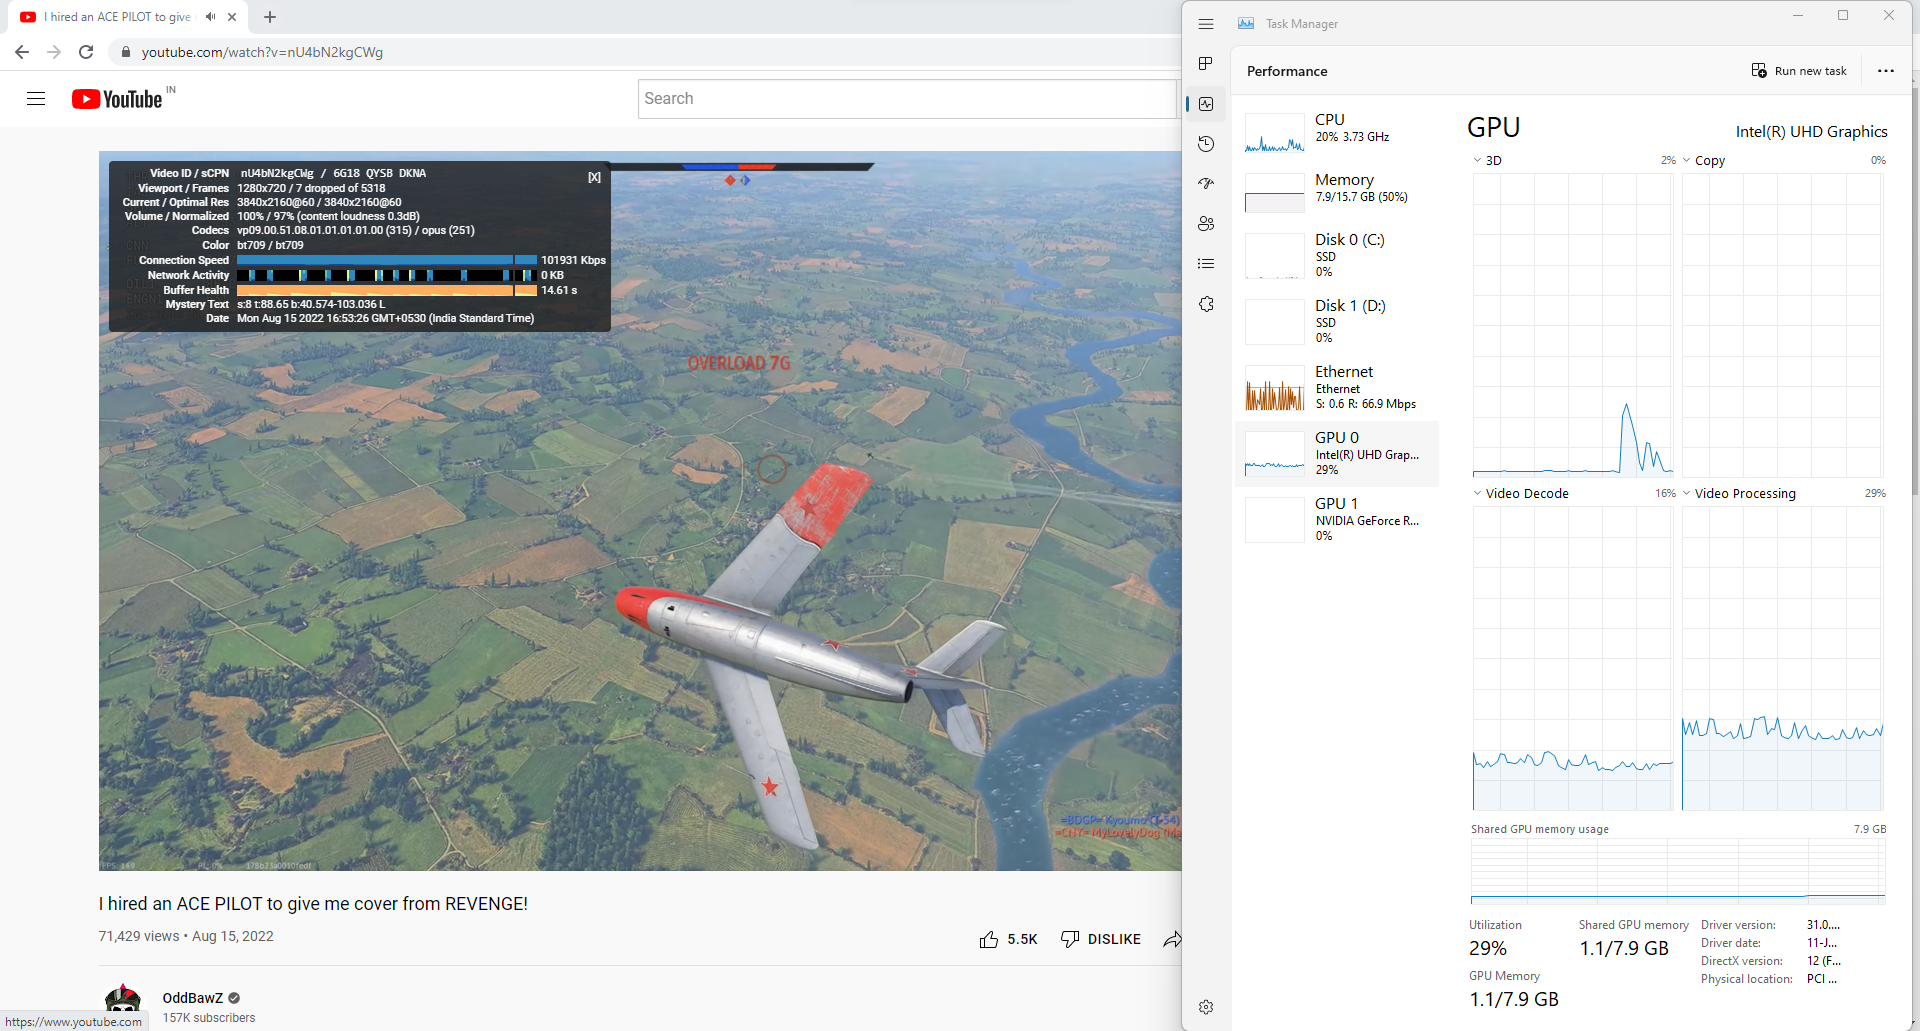Click the Share arrow icon
Image resolution: width=1920 pixels, height=1031 pixels.
click(1172, 939)
